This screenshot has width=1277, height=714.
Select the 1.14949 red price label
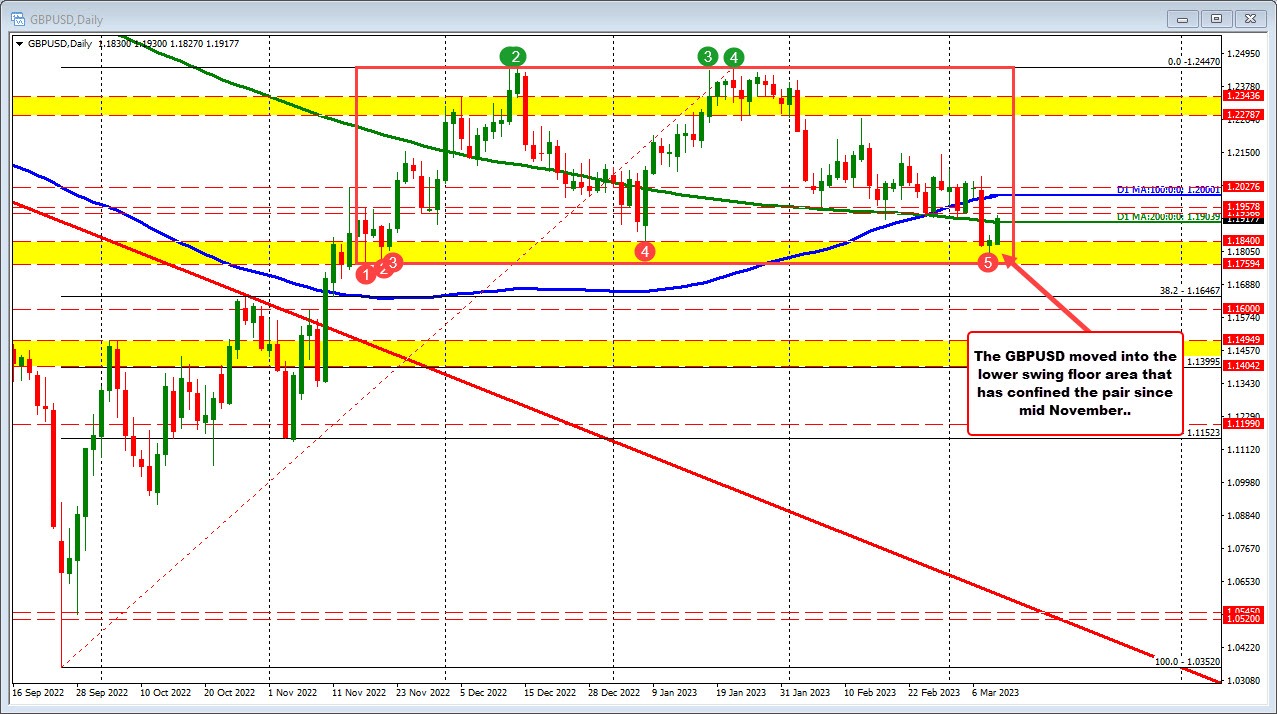pos(1245,340)
